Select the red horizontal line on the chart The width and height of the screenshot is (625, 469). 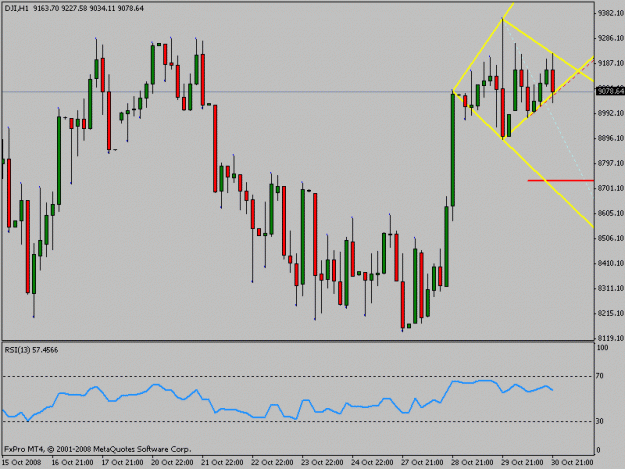(x=560, y=181)
